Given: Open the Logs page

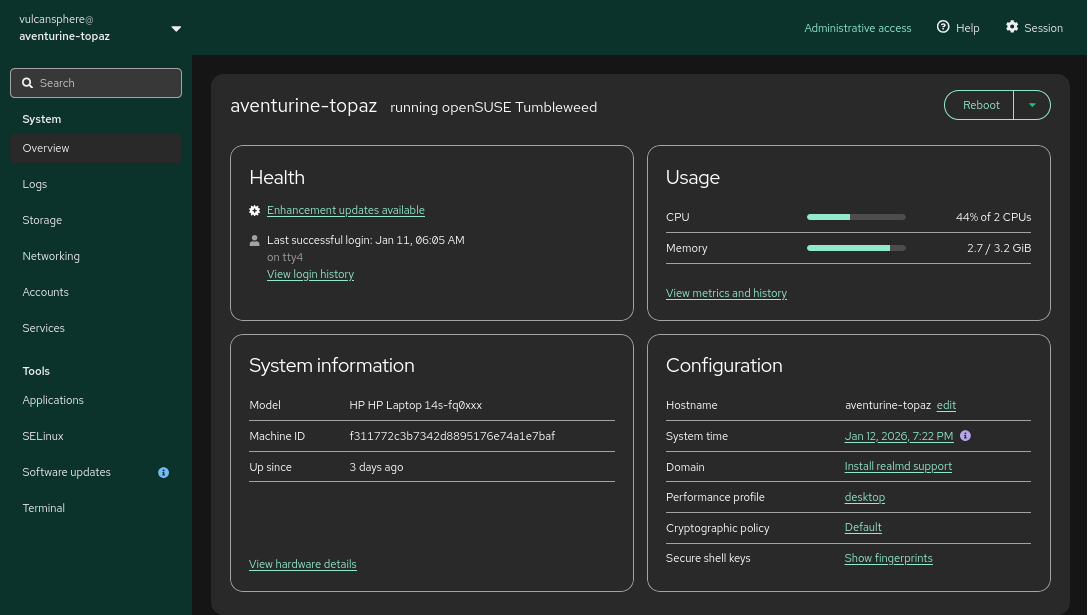Looking at the screenshot, I should (x=96, y=184).
